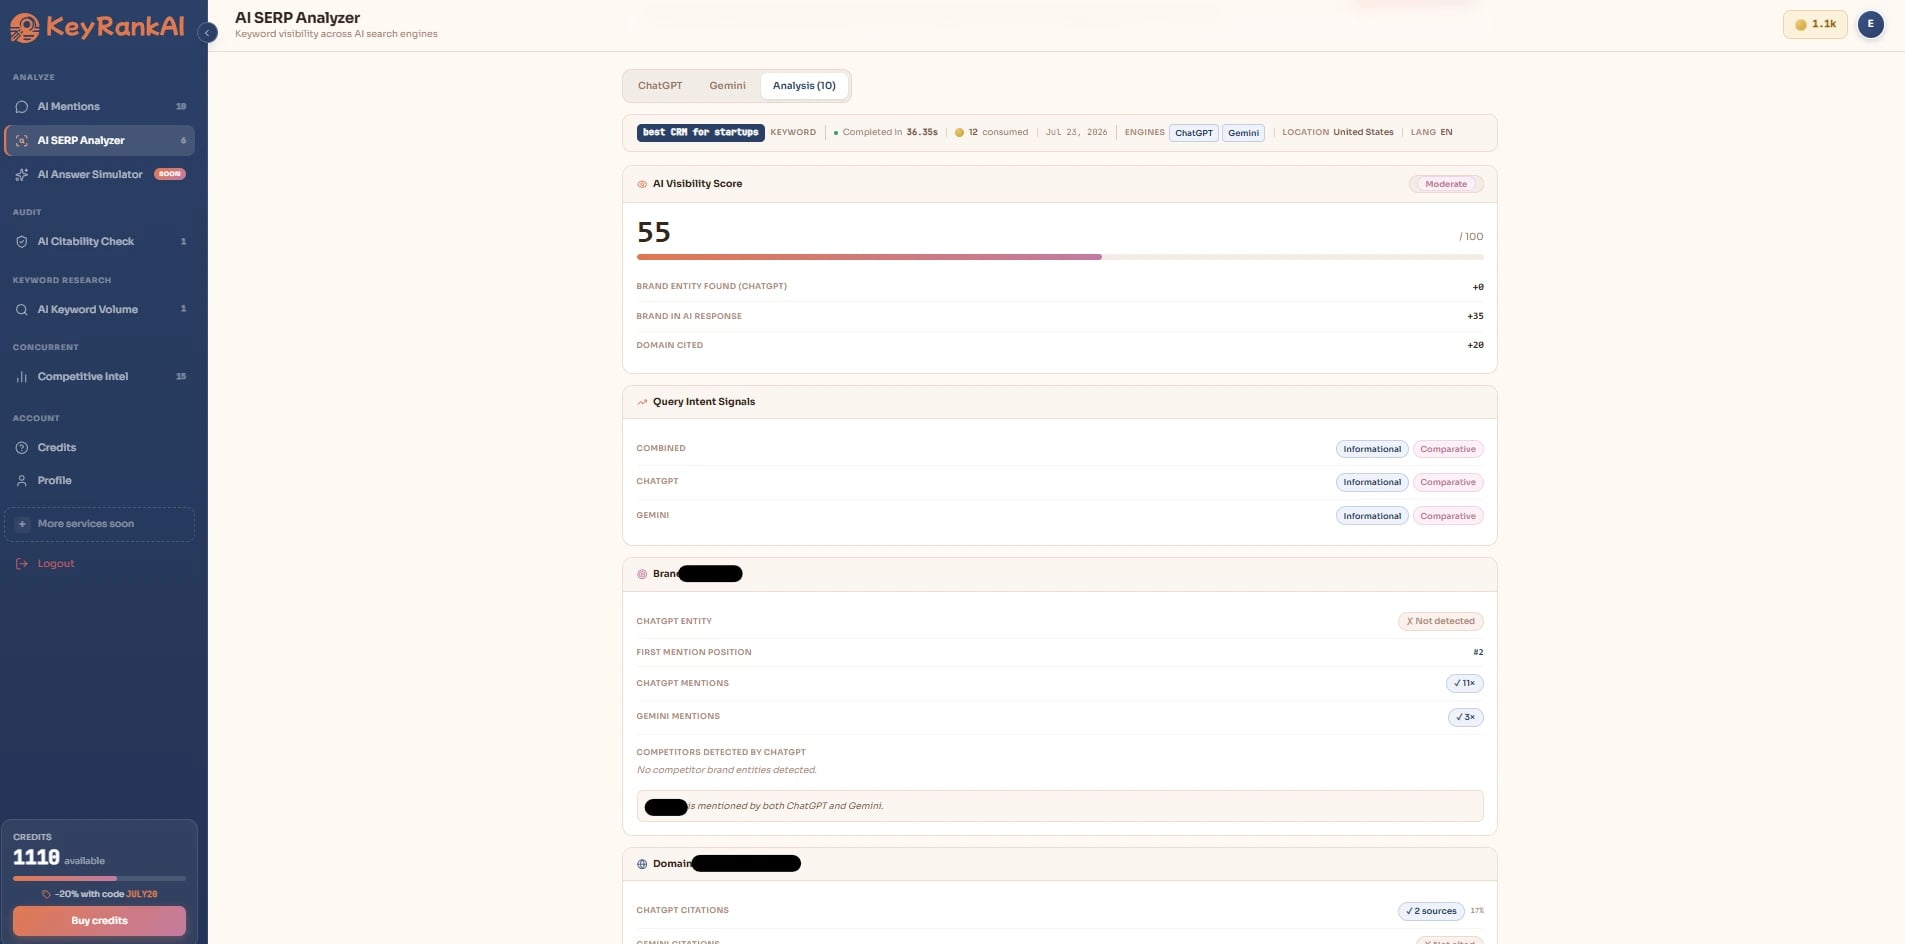
Task: Click the Brand section target icon
Action: tap(642, 574)
